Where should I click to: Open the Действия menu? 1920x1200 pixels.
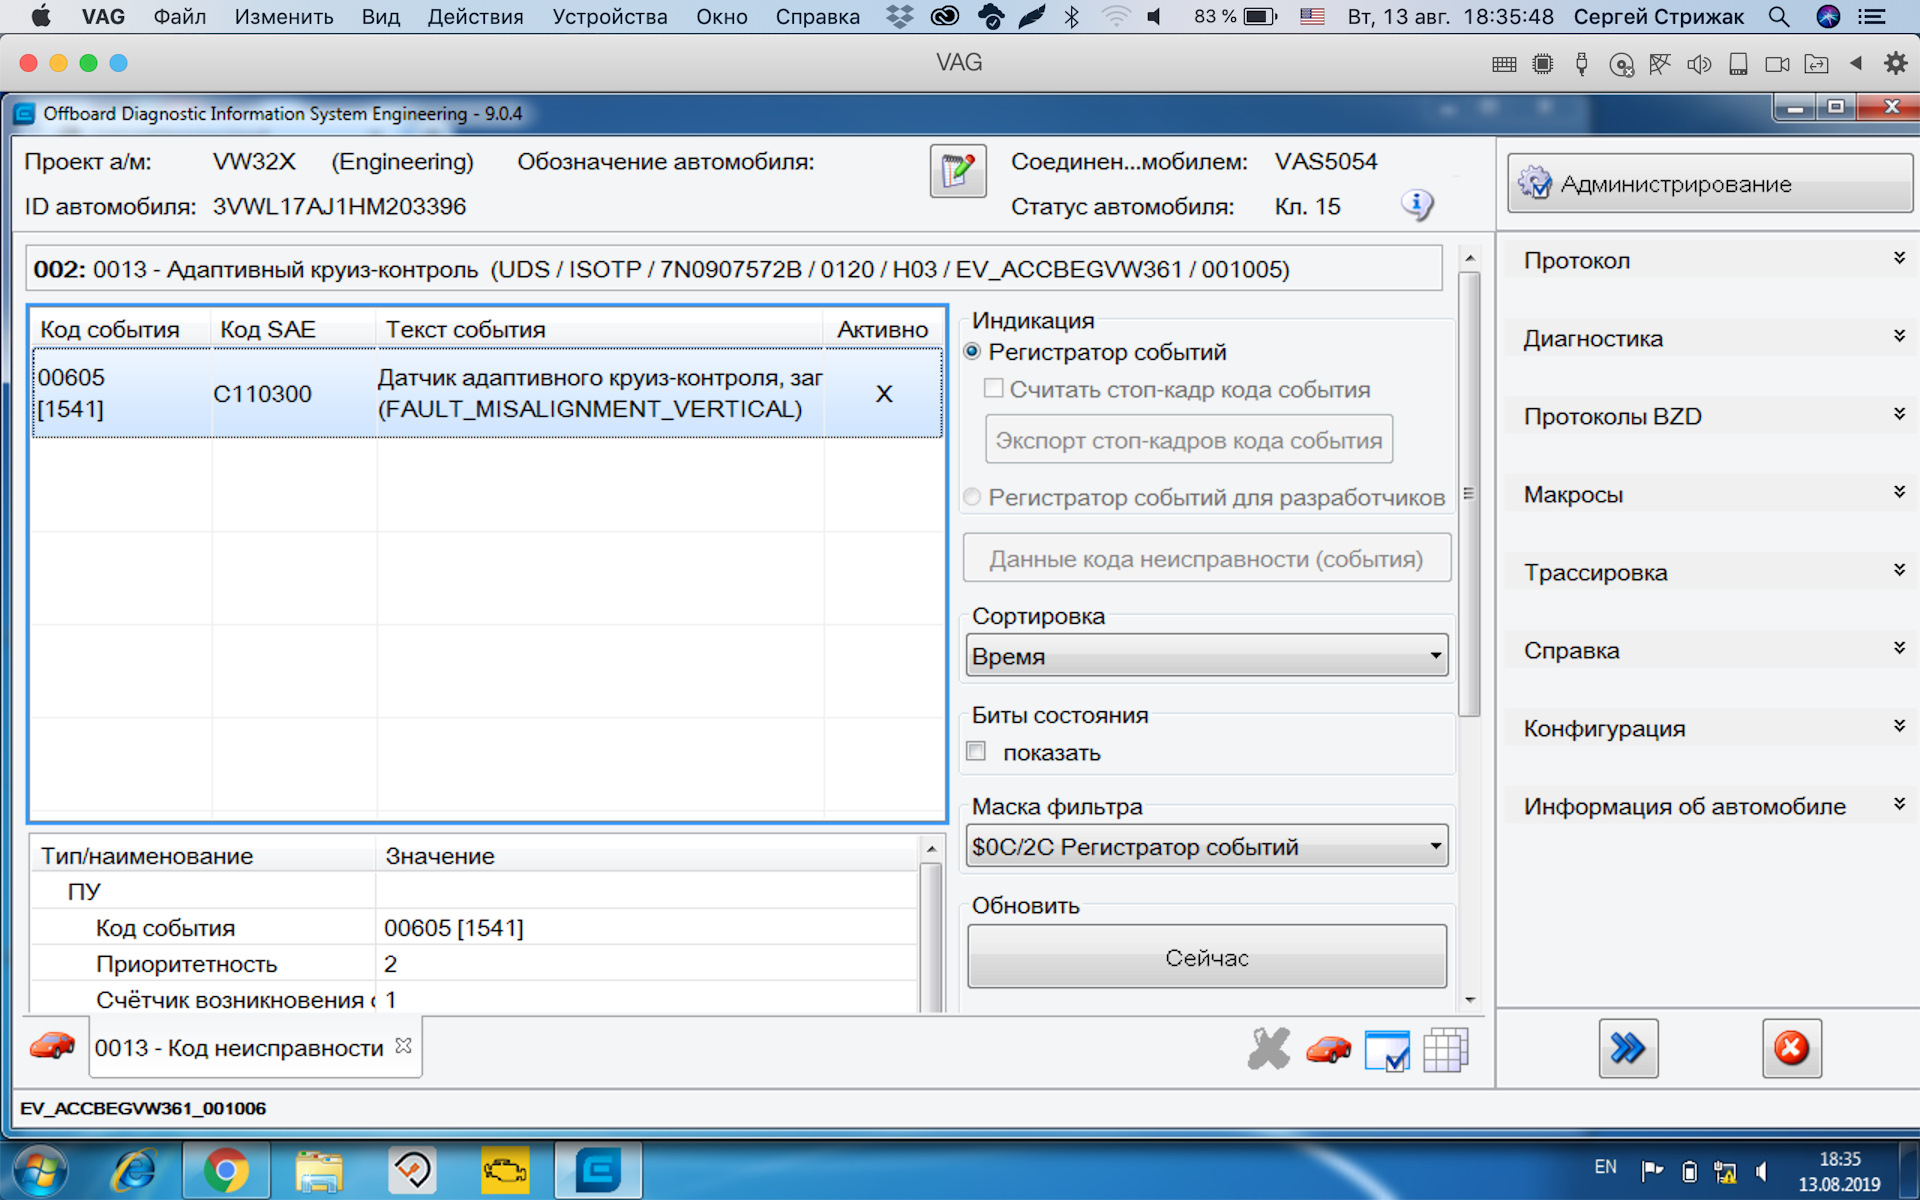(x=475, y=16)
